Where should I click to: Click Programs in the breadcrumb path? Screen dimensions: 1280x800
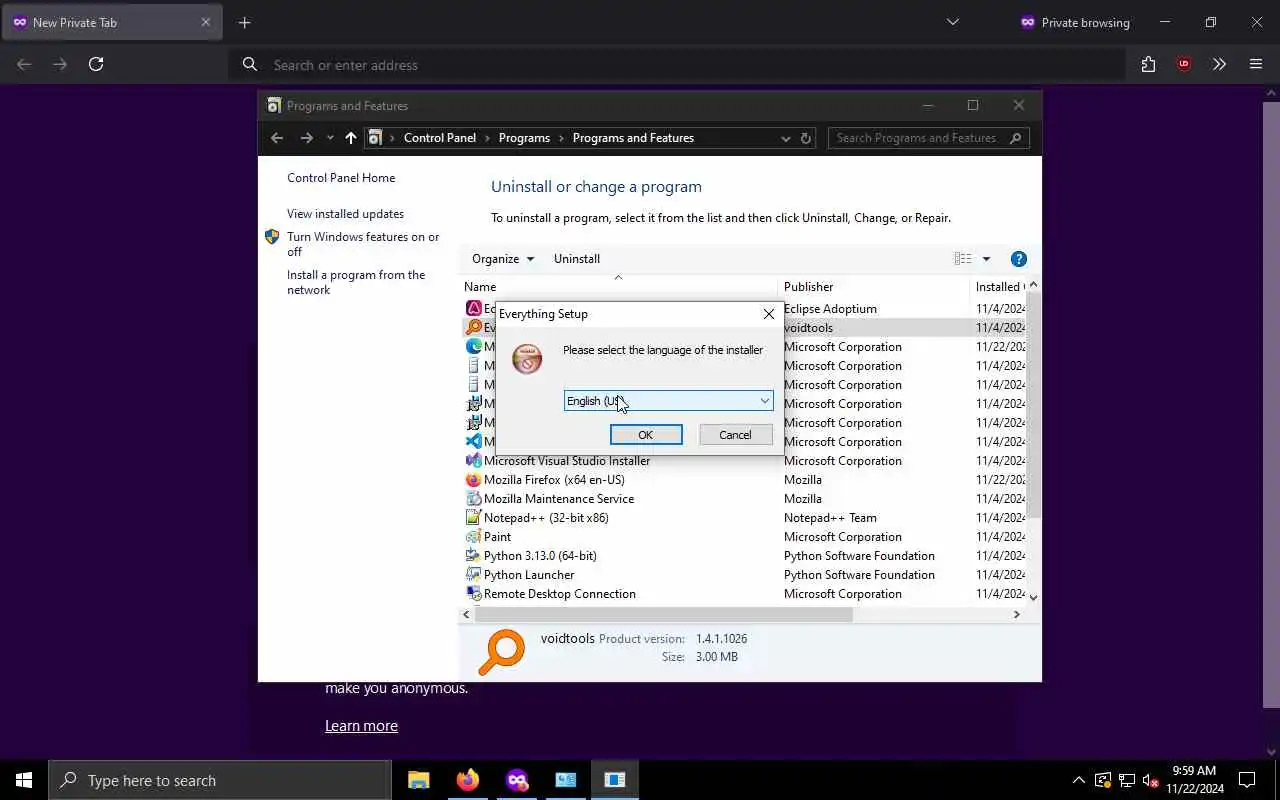click(524, 138)
